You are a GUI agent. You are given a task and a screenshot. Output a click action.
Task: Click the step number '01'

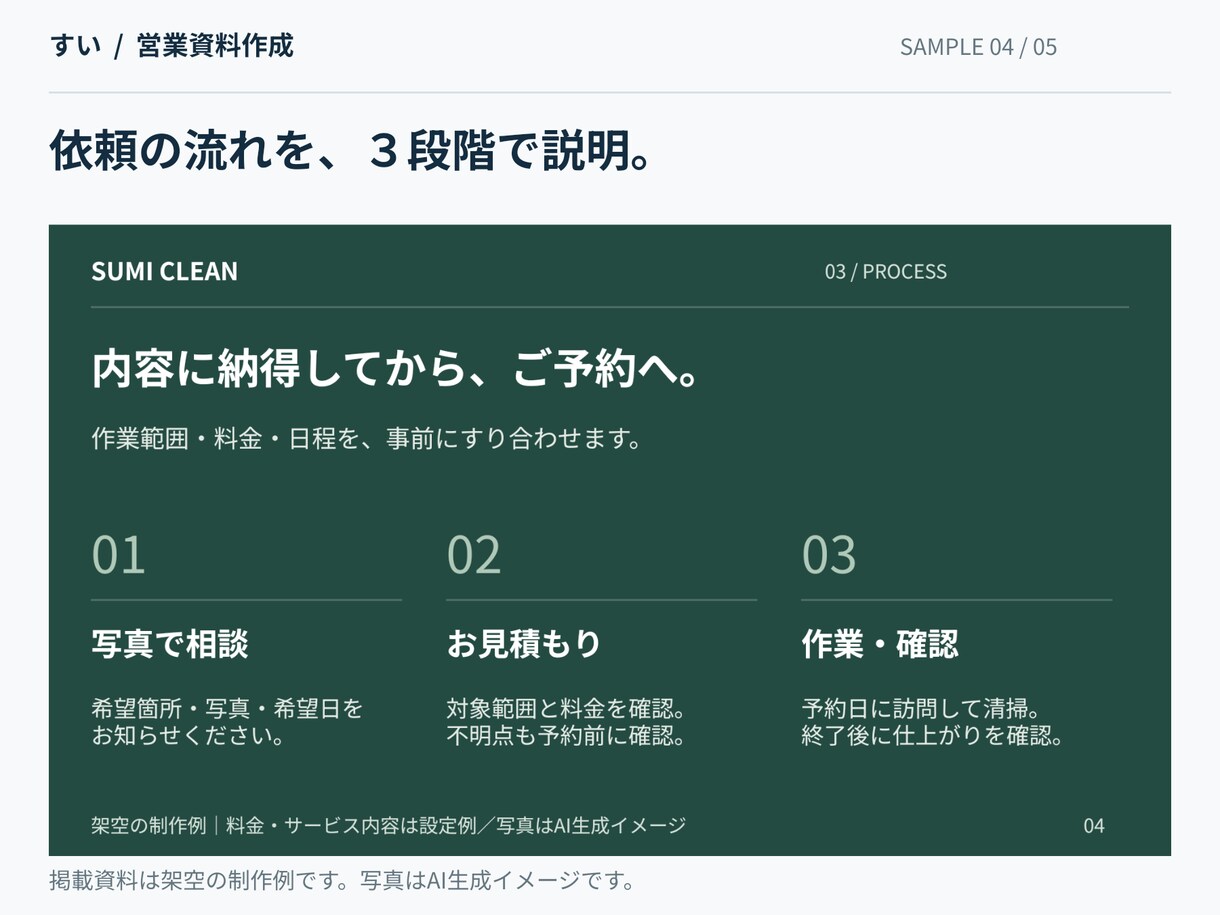[x=118, y=555]
